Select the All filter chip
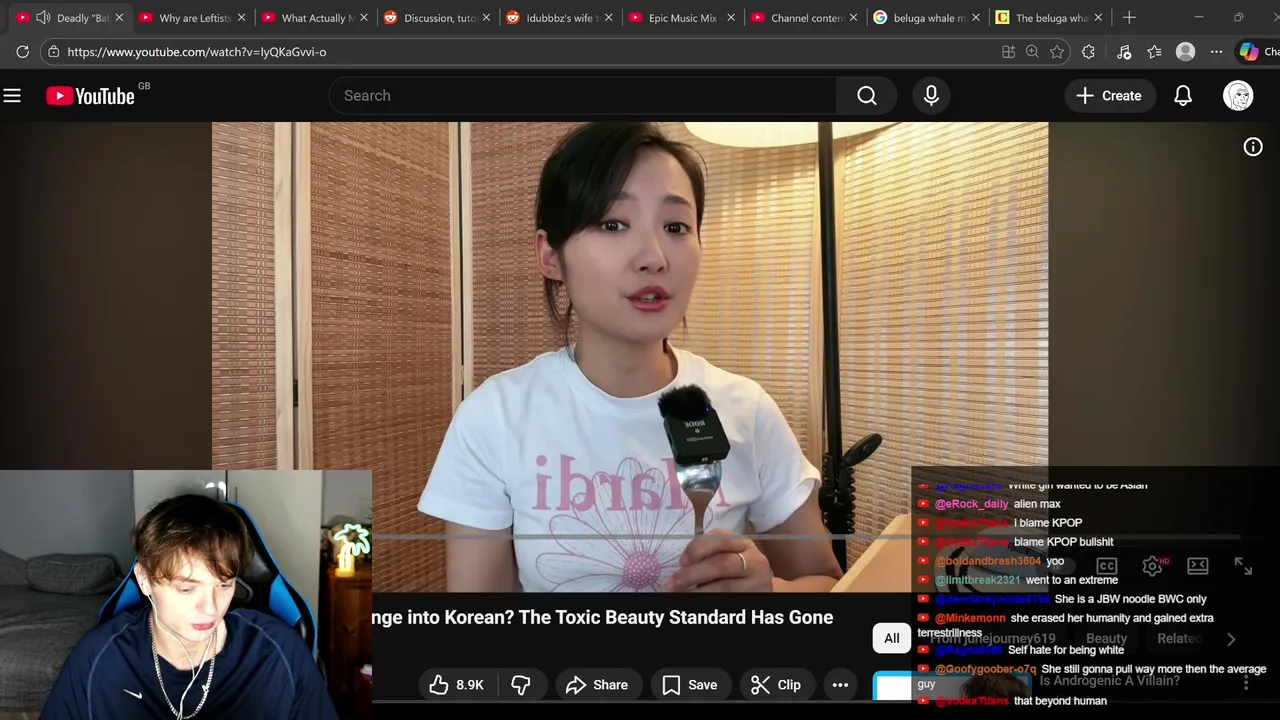 click(x=891, y=638)
